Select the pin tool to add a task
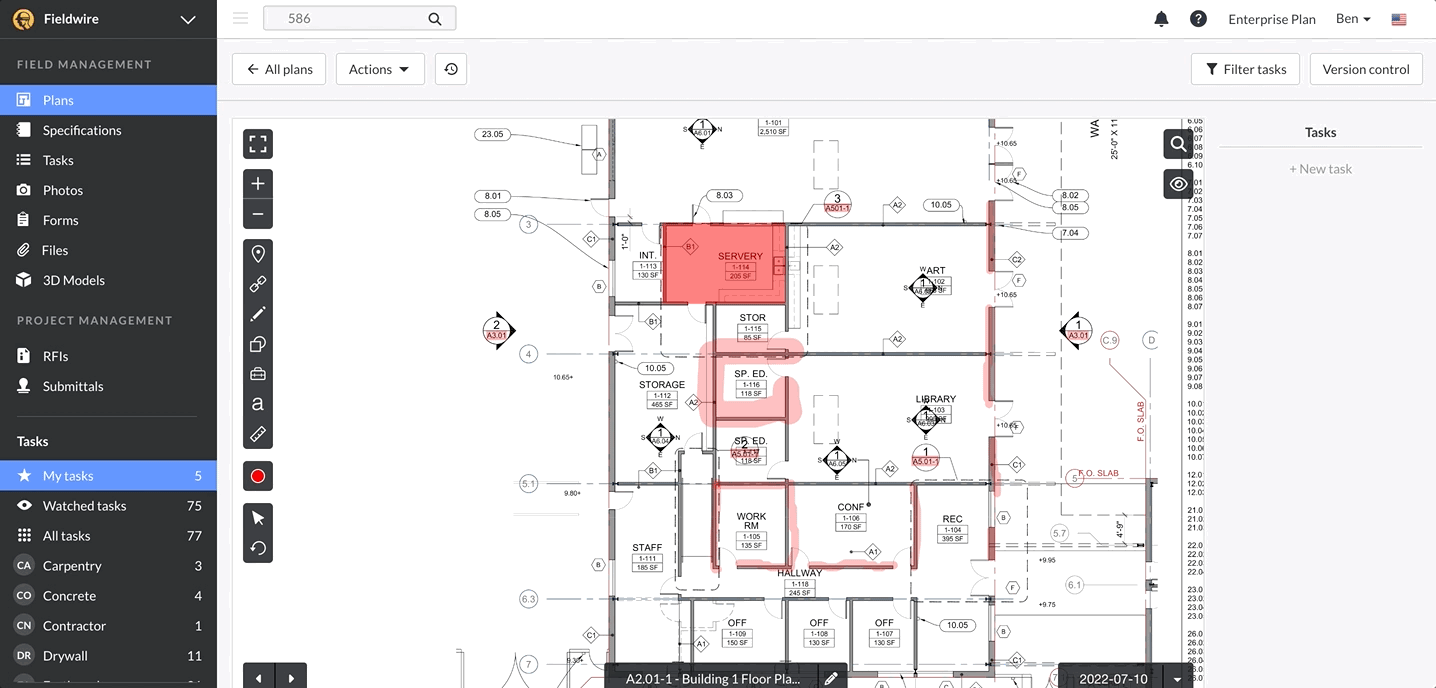Viewport: 1436px width, 688px height. pyautogui.click(x=257, y=253)
